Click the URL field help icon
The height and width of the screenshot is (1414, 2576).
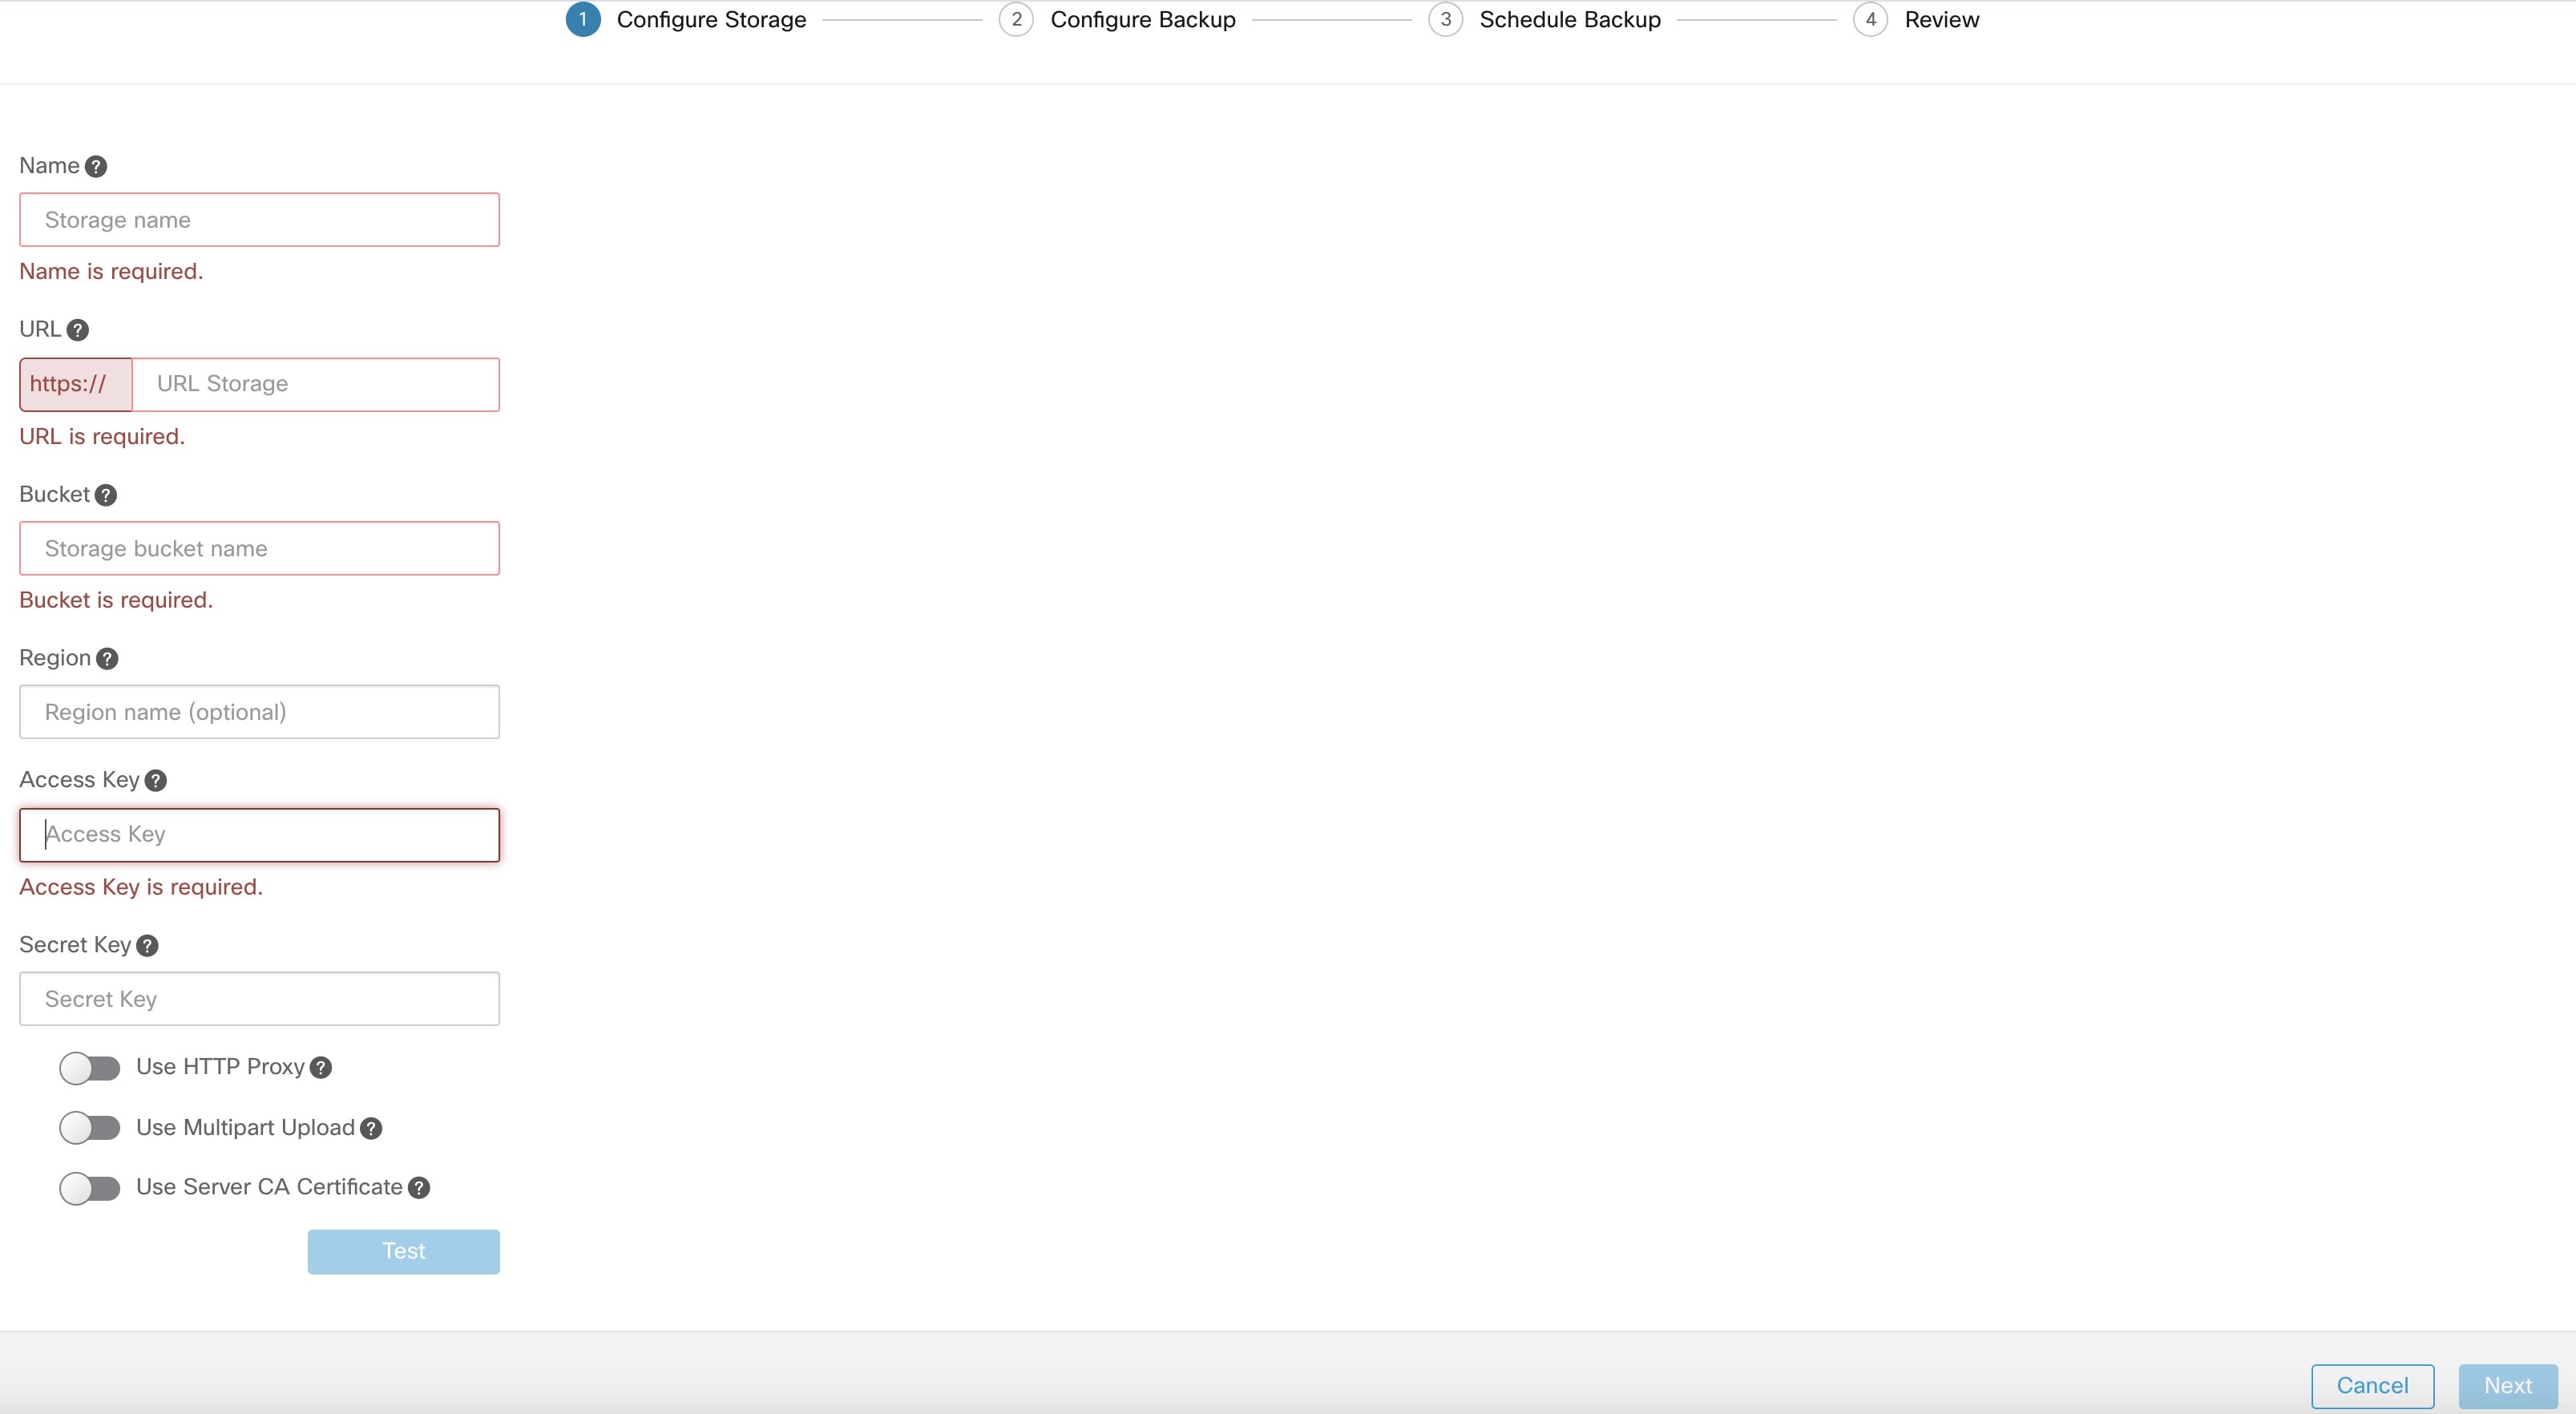click(77, 329)
